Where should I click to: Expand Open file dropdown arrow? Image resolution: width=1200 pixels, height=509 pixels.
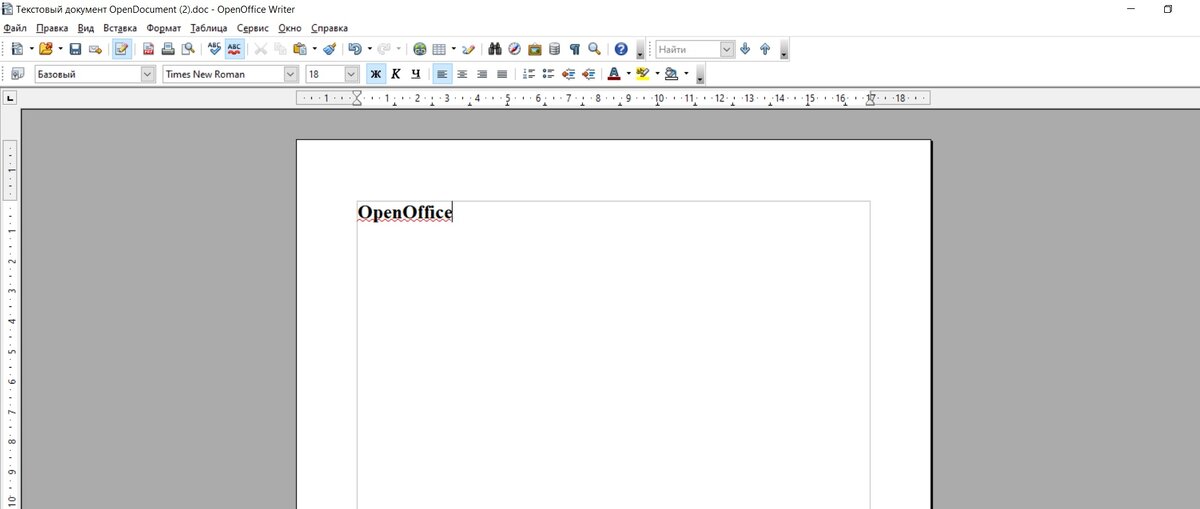pos(60,48)
